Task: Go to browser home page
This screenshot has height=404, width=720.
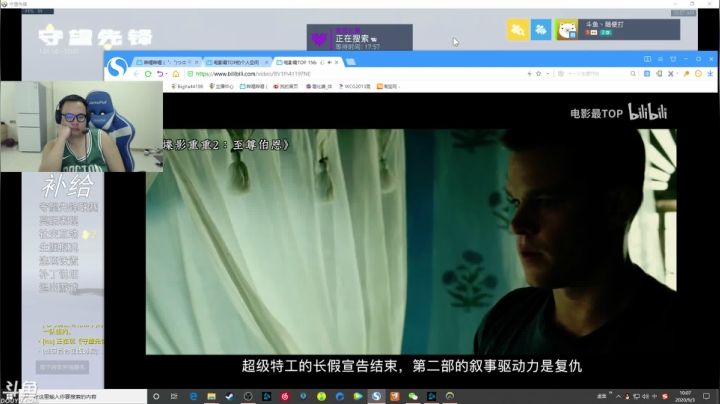Action: 176,74
